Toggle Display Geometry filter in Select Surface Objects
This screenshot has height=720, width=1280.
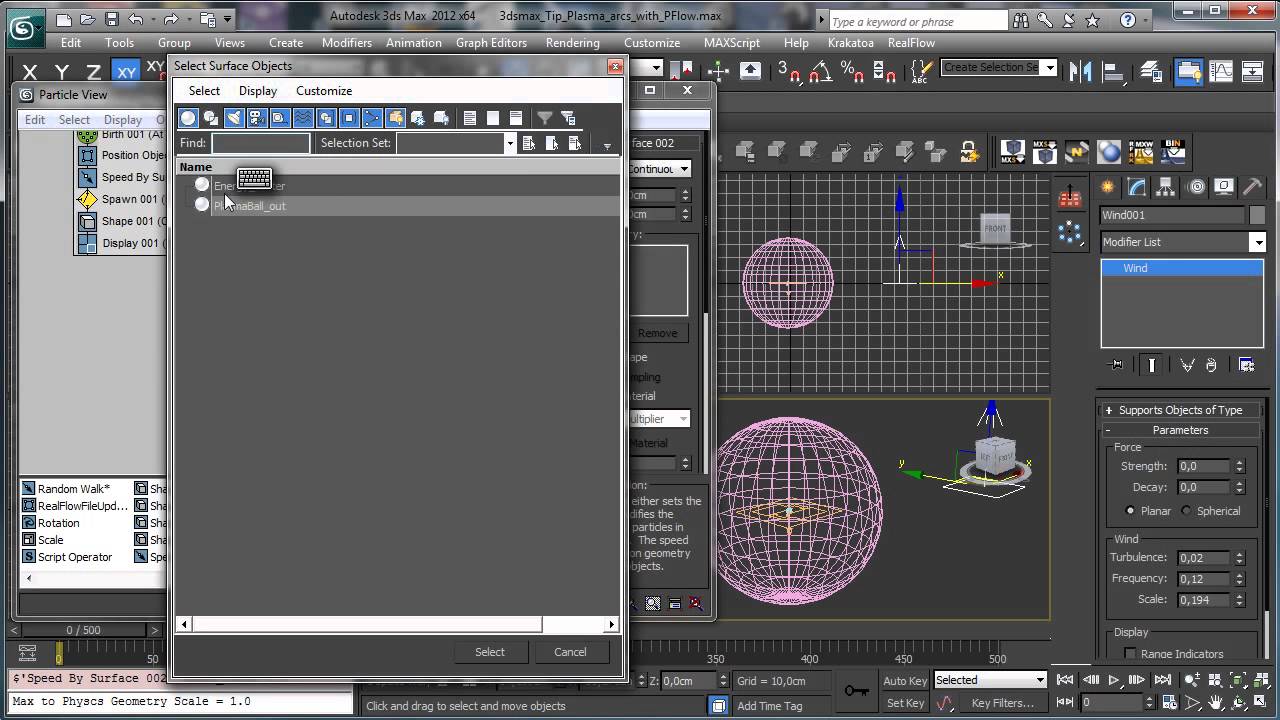(188, 118)
